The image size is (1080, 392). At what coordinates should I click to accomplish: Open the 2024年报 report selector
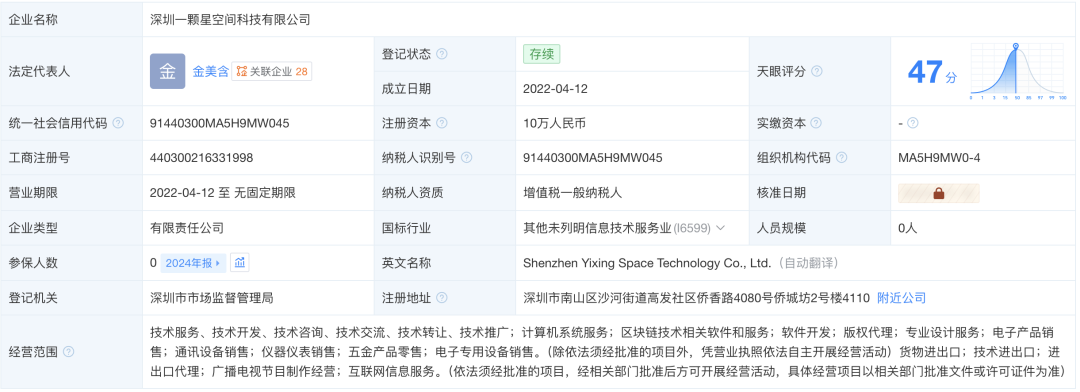pyautogui.click(x=194, y=262)
